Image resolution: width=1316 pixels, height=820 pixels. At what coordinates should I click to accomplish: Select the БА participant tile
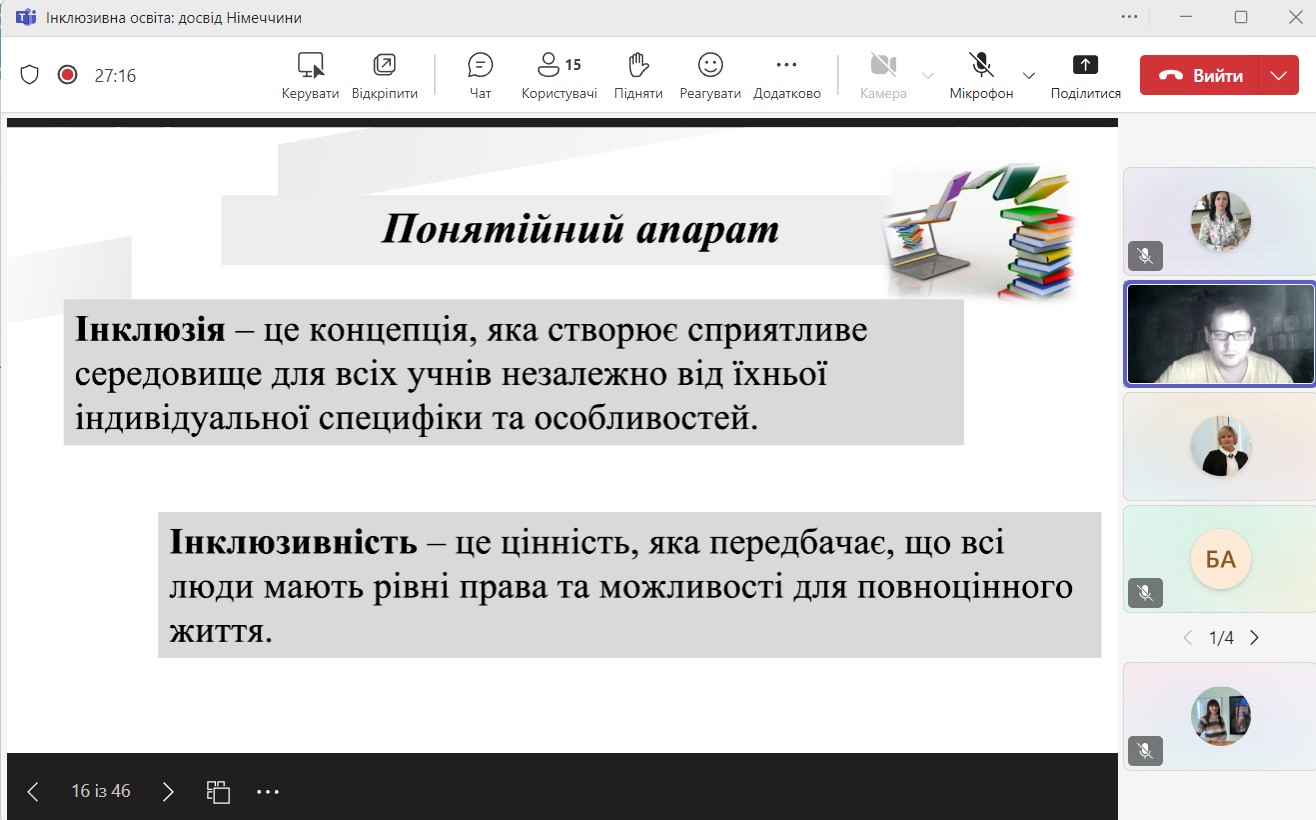1220,559
